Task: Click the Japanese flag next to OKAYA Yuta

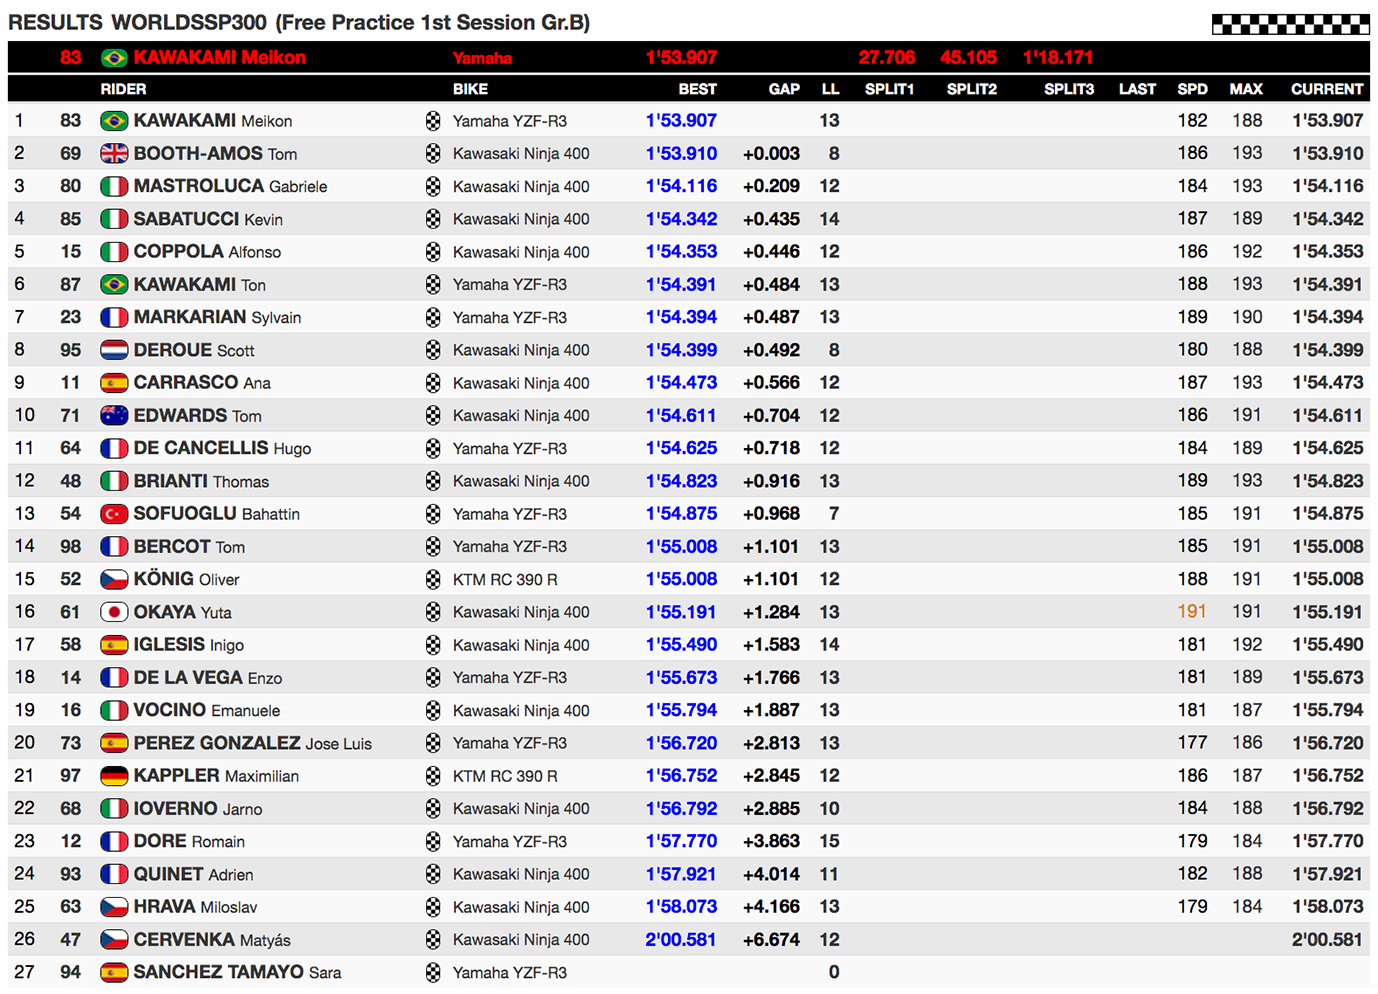Action: click(114, 612)
